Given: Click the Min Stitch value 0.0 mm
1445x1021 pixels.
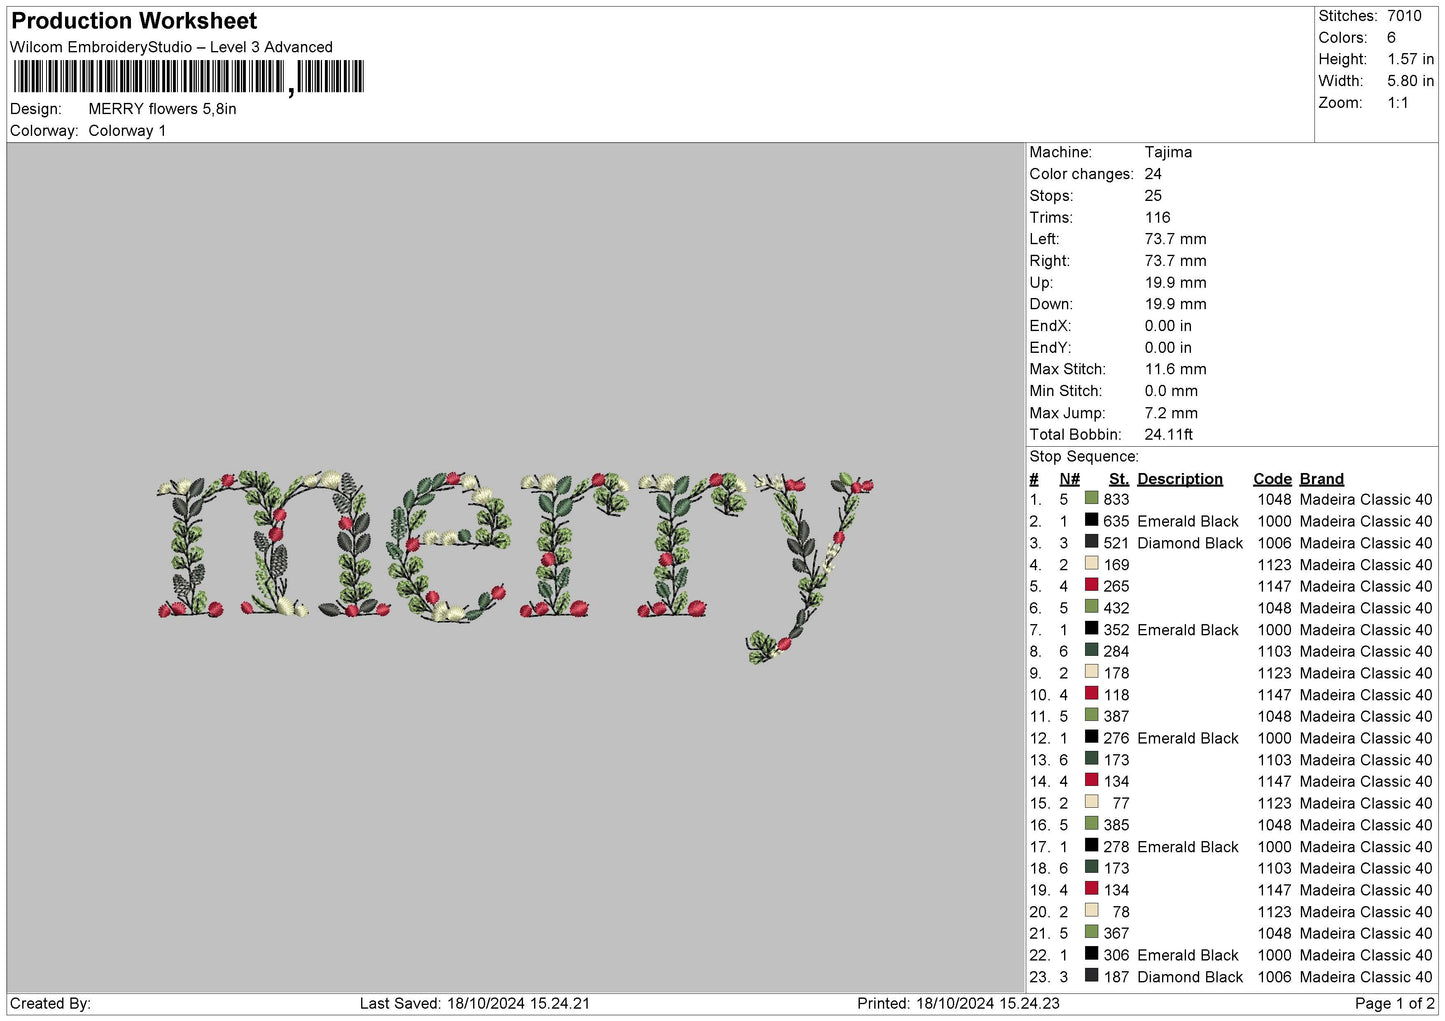Looking at the screenshot, I should point(1171,391).
